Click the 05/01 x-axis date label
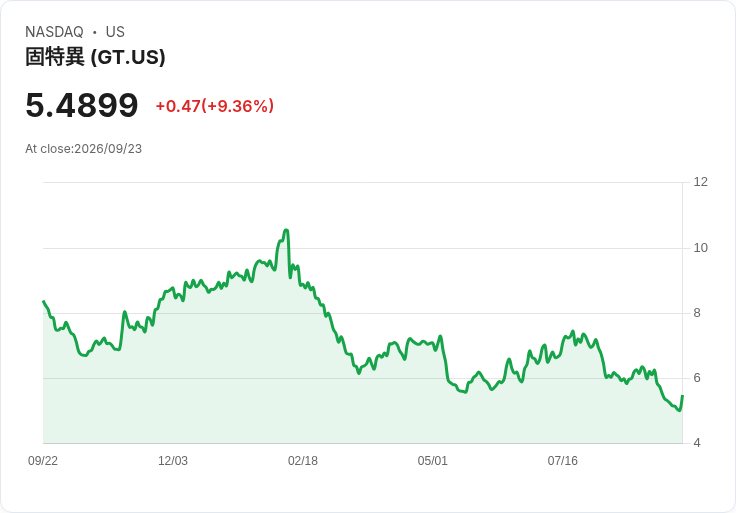 point(433,461)
